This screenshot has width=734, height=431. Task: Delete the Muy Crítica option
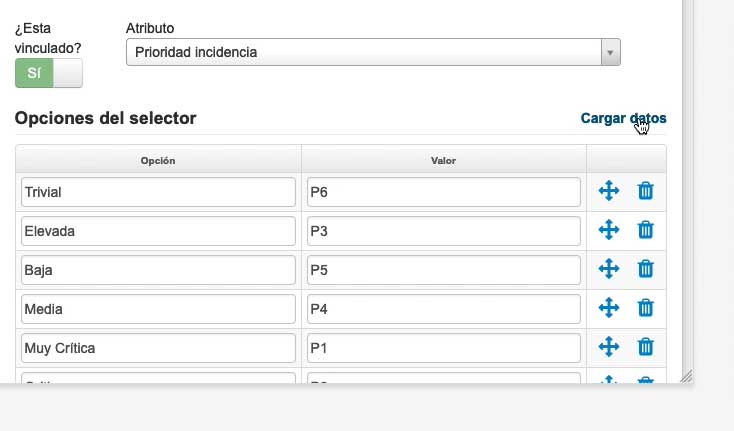click(x=646, y=347)
